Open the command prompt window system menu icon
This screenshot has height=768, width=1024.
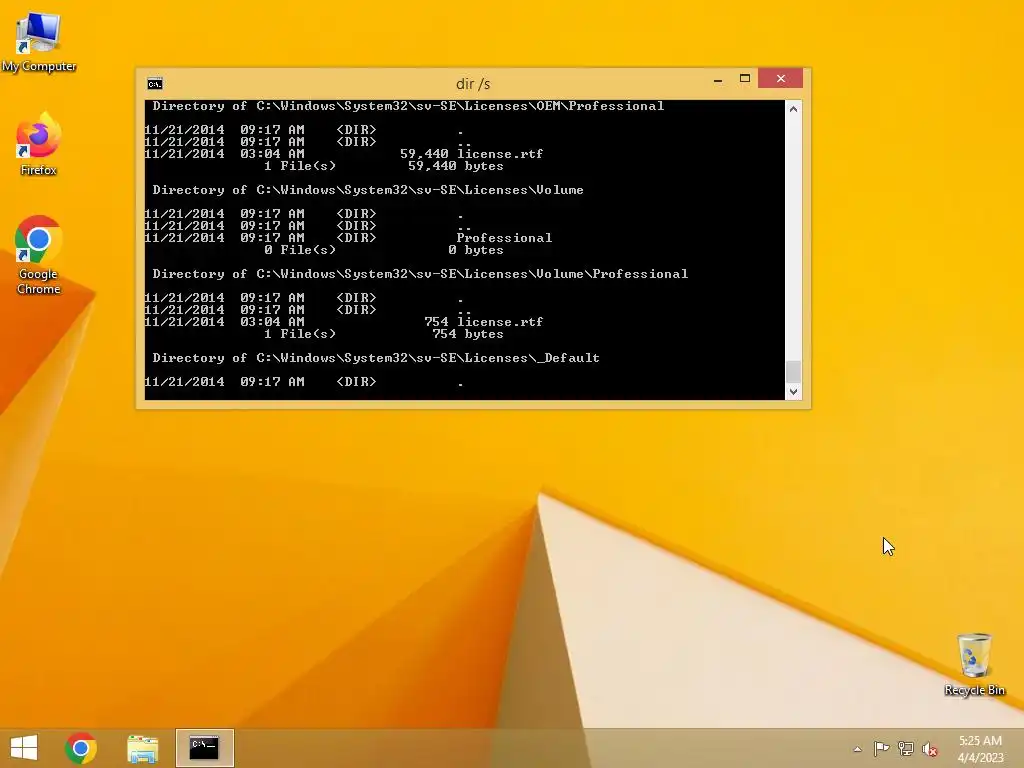coord(155,84)
